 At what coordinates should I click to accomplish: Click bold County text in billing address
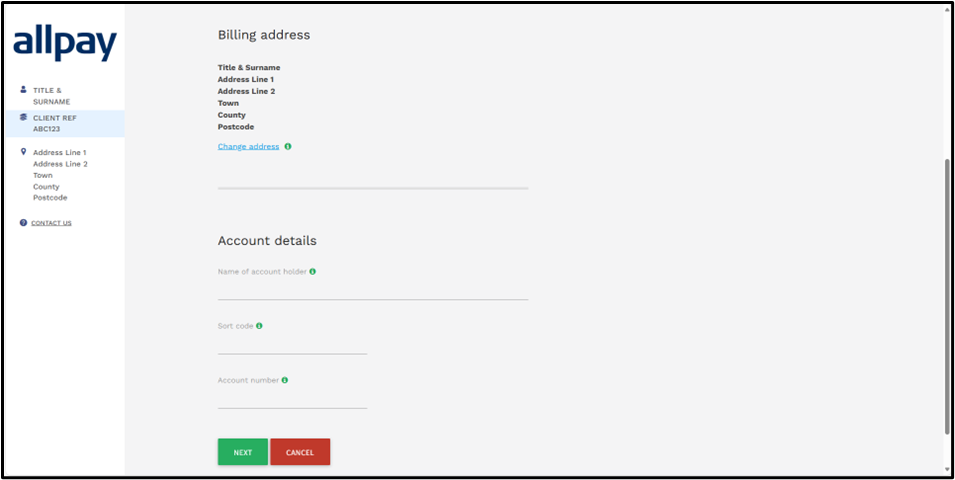click(x=231, y=115)
